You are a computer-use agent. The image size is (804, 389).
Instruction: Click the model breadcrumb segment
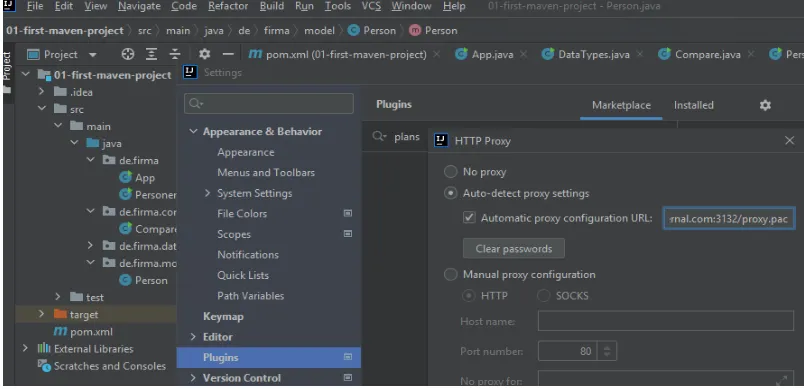coord(319,30)
